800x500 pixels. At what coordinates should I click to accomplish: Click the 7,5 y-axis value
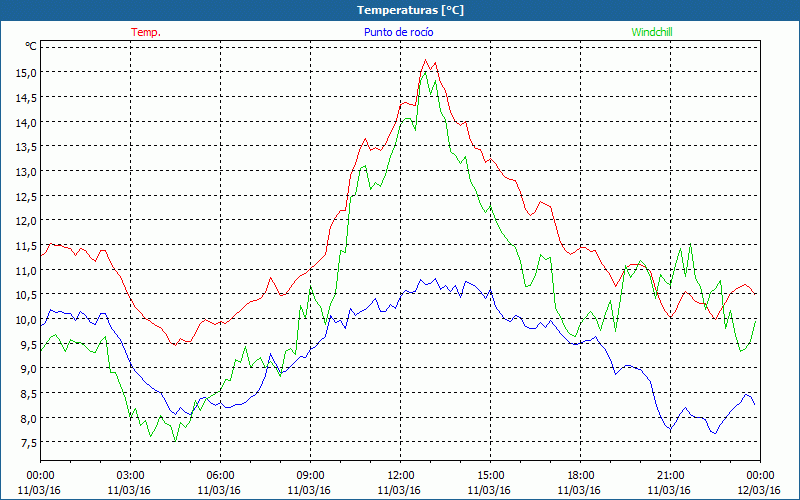28,443
